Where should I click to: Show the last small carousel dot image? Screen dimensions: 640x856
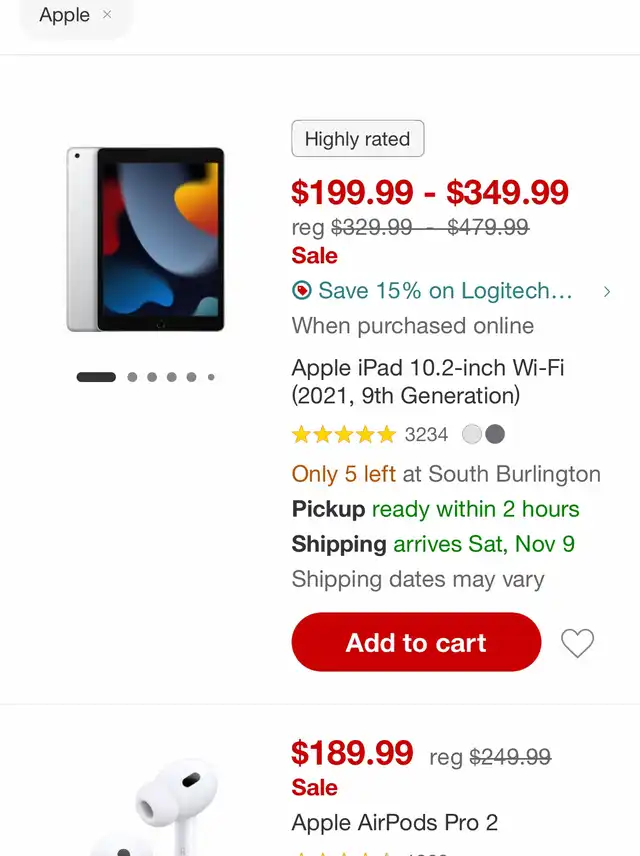(211, 377)
